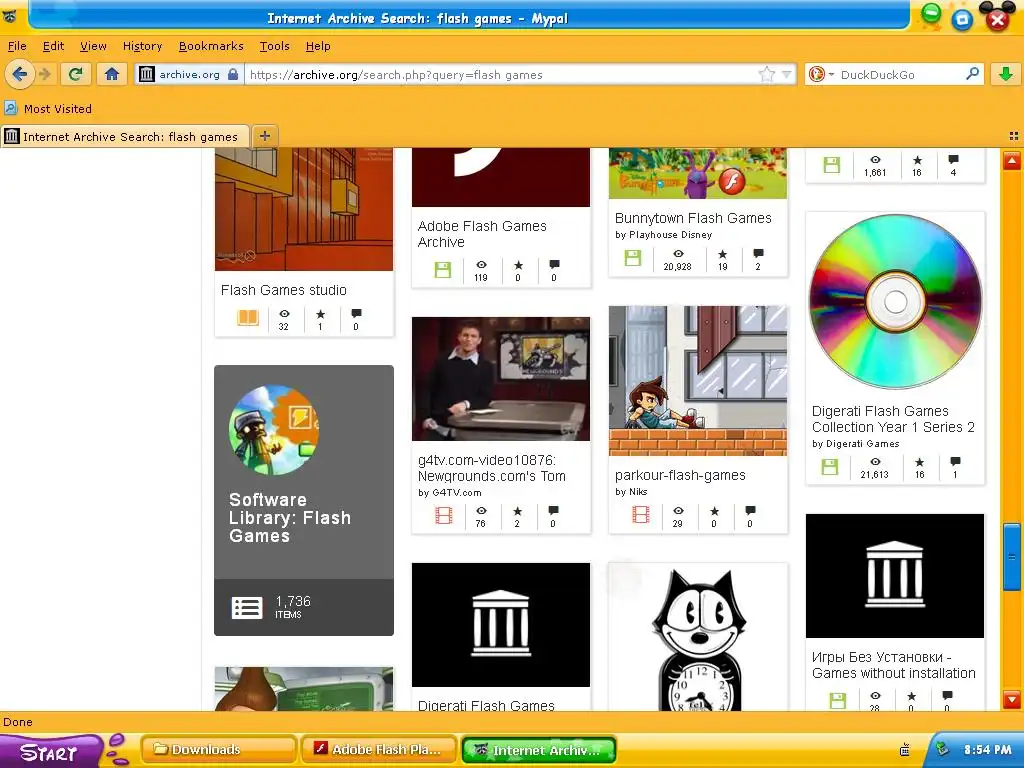Image resolution: width=1024 pixels, height=768 pixels.
Task: Click the texts book icon under Flash Games studio
Action: coord(248,318)
